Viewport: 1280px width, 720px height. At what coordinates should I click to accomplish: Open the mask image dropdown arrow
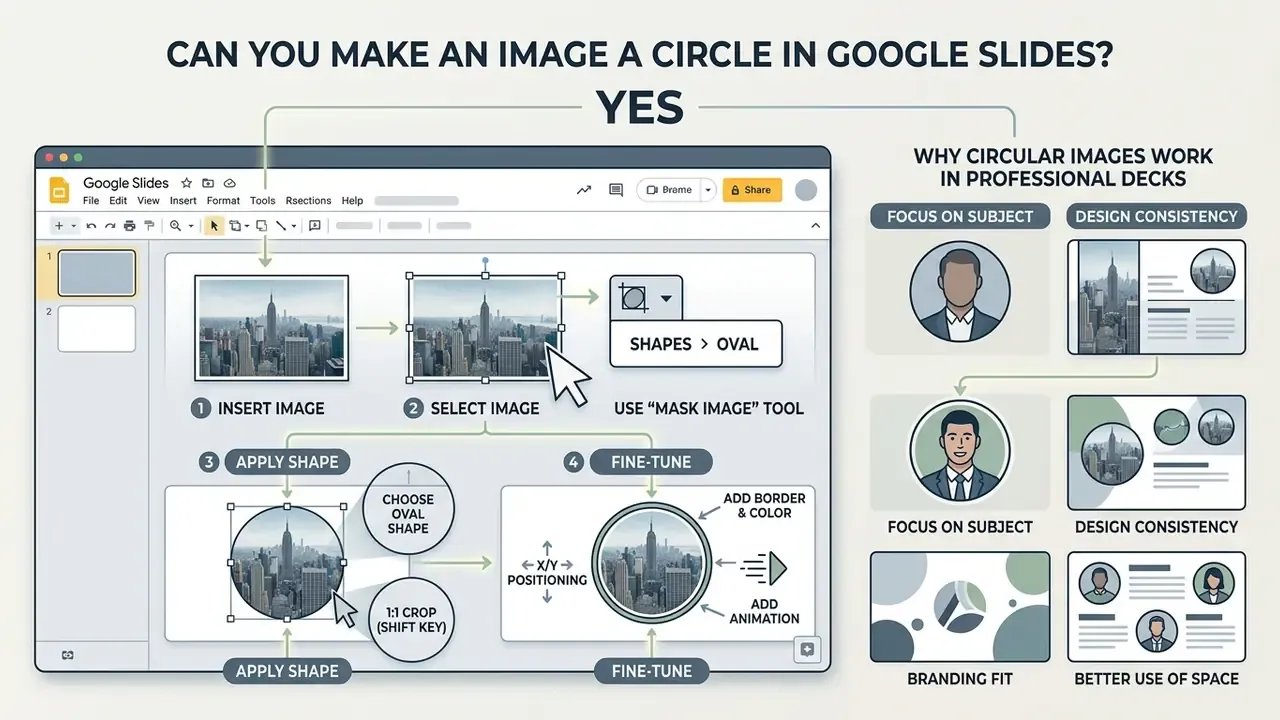click(666, 299)
